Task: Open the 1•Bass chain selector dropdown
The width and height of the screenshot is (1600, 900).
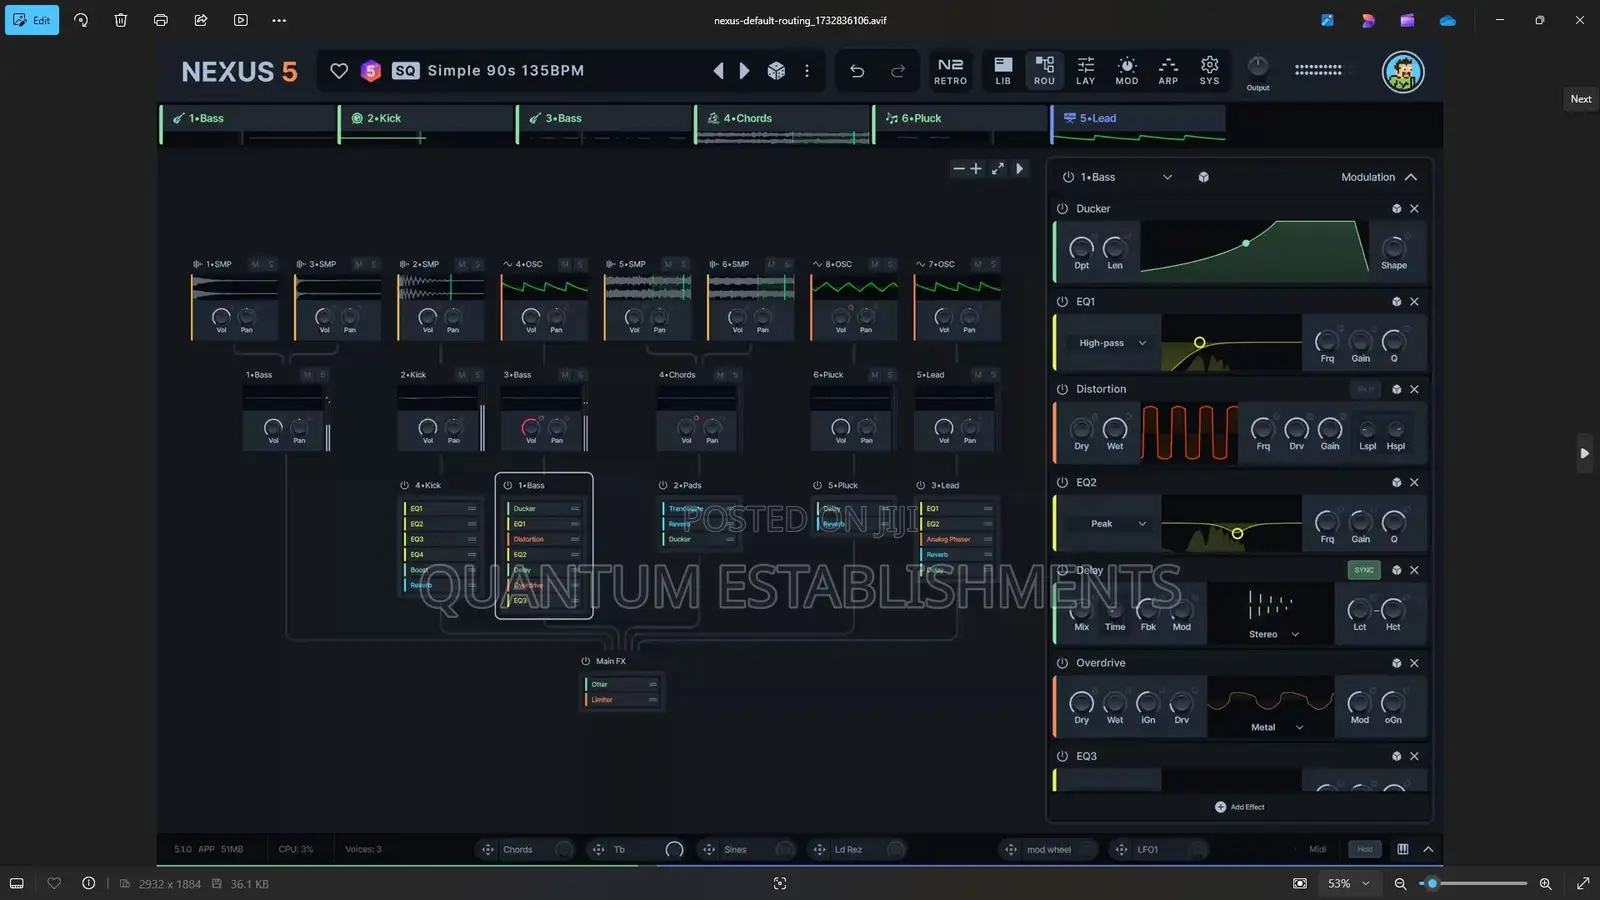Action: click(1167, 177)
